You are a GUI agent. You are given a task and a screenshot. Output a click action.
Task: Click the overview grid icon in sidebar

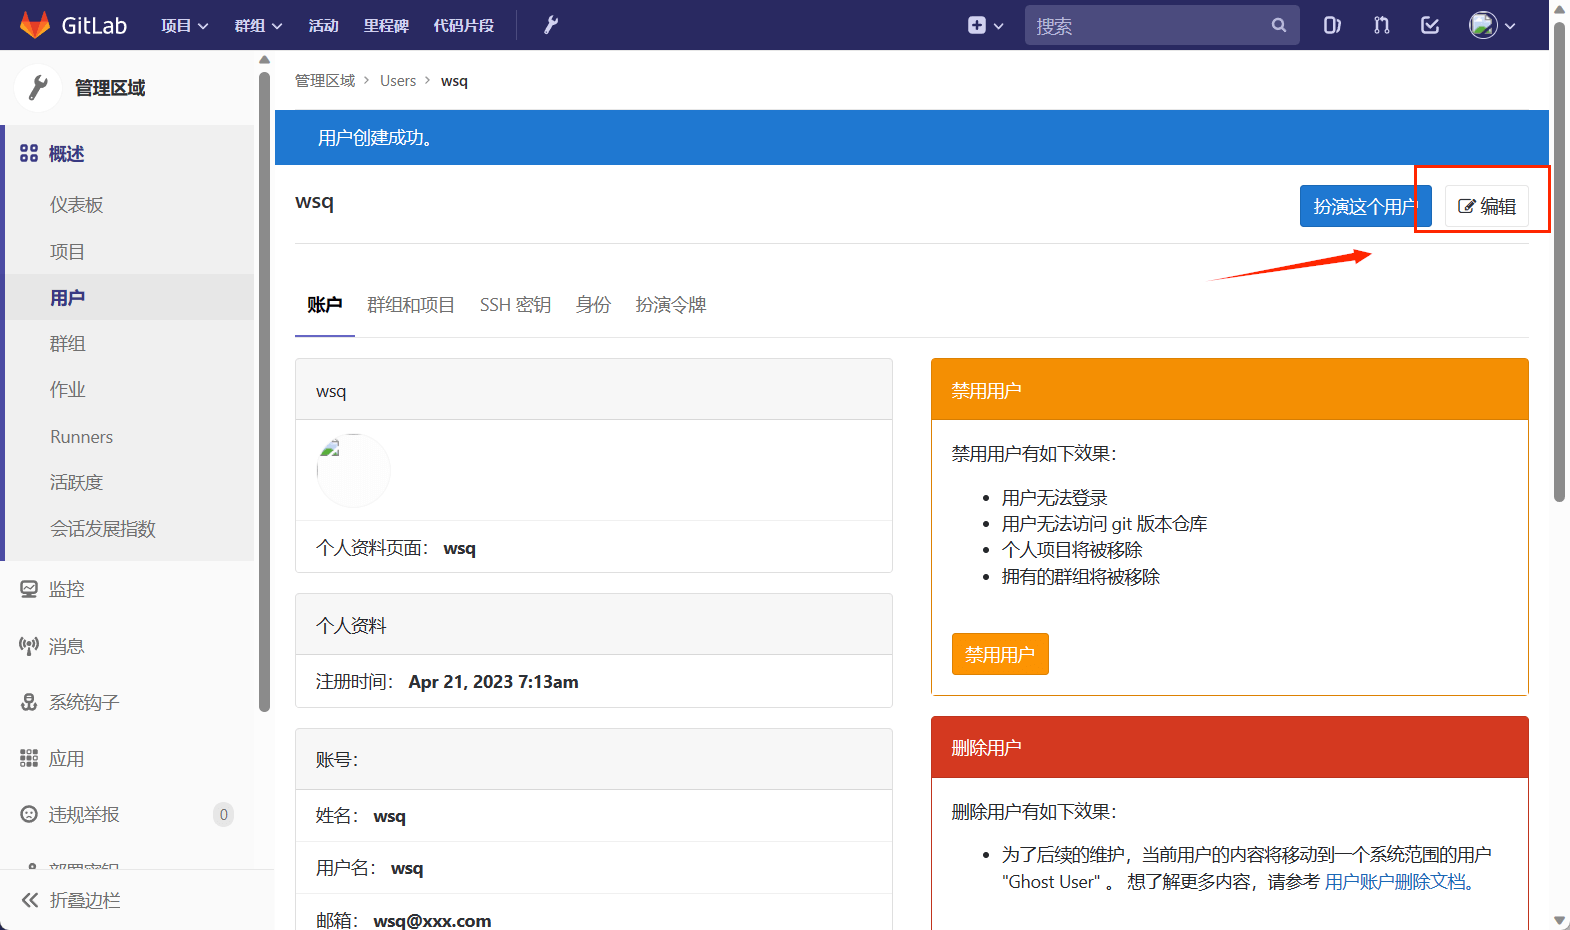coord(29,153)
